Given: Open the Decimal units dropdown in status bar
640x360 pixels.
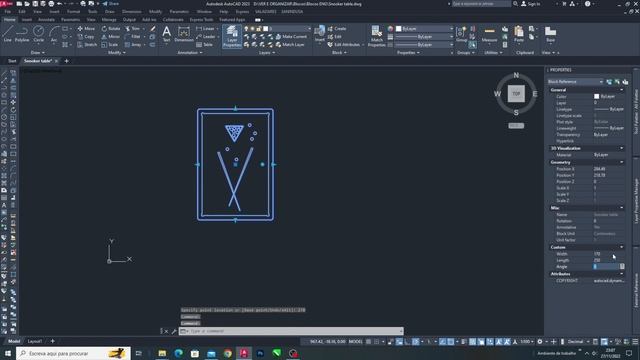Looking at the screenshot, I should click(578, 341).
